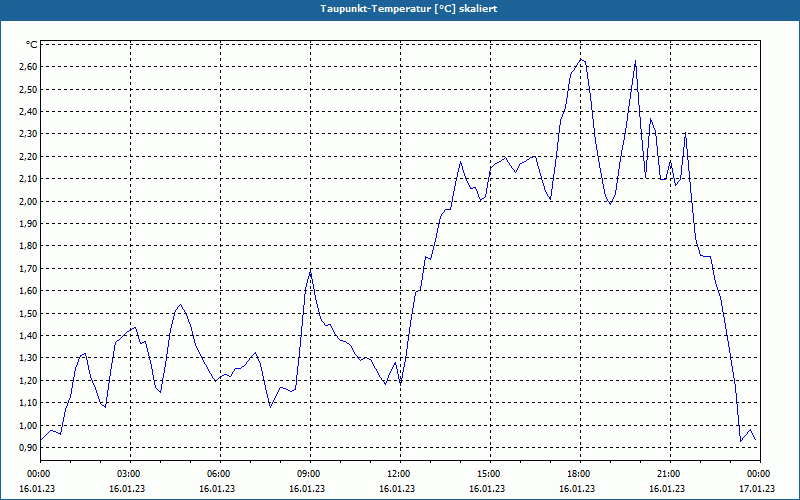Click the '09:00' time label
Image resolution: width=800 pixels, height=500 pixels.
pos(307,474)
